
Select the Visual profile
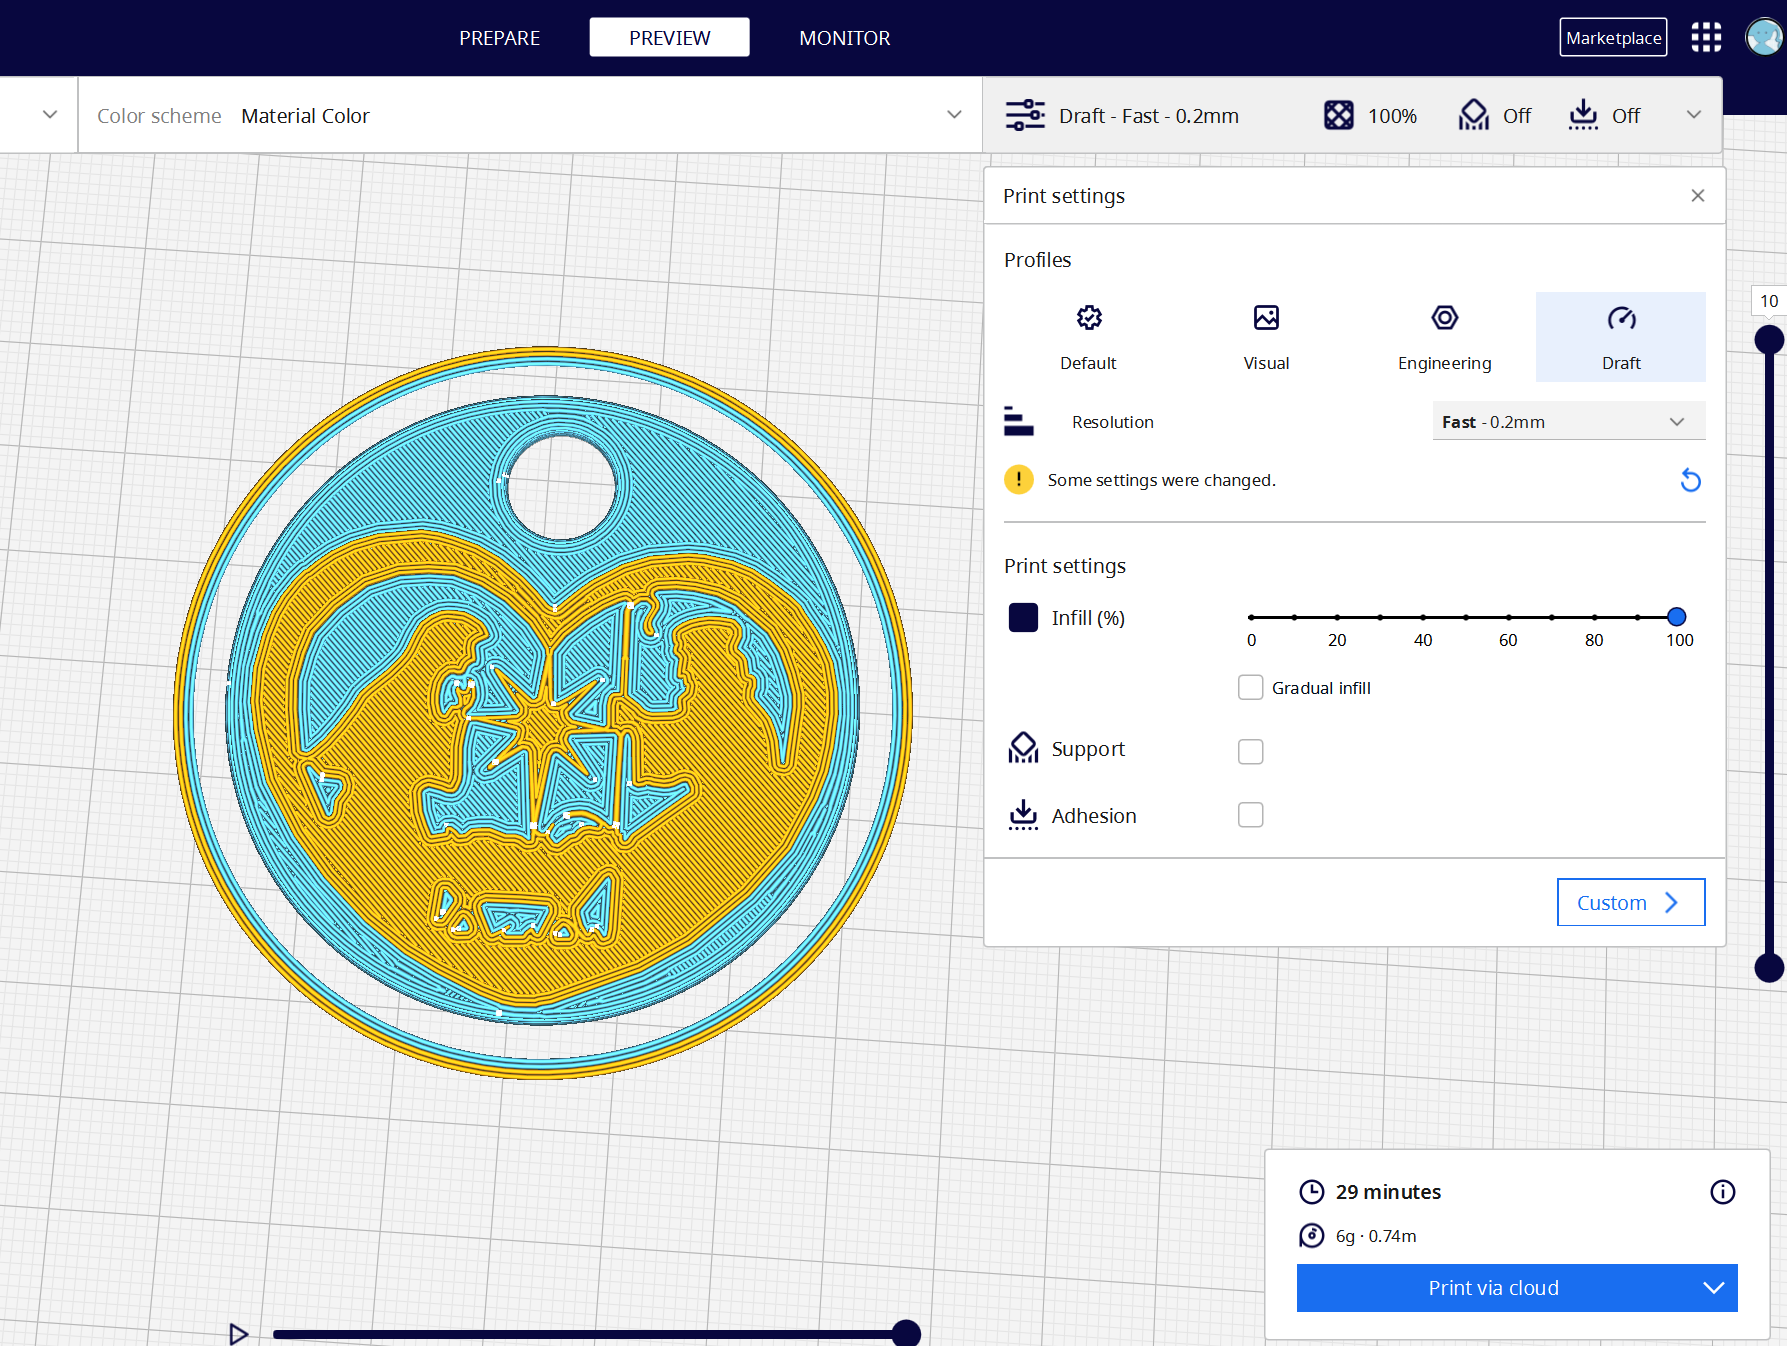(1266, 337)
